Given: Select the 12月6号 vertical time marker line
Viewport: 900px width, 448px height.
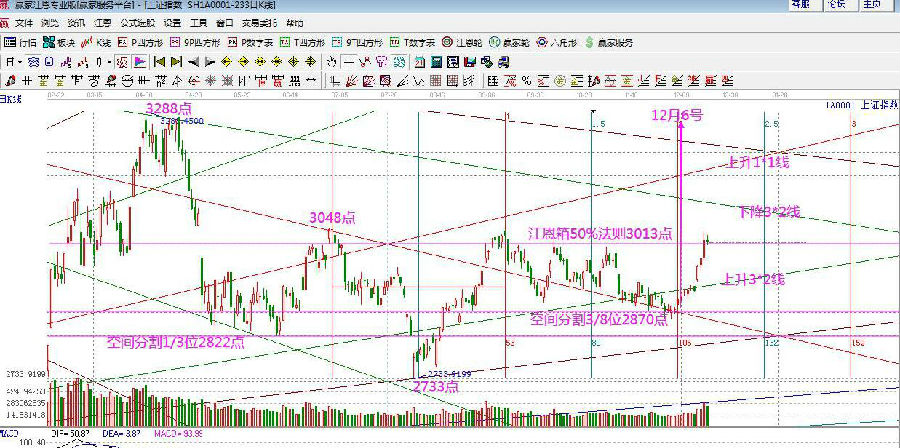Looking at the screenshot, I should coord(681,250).
